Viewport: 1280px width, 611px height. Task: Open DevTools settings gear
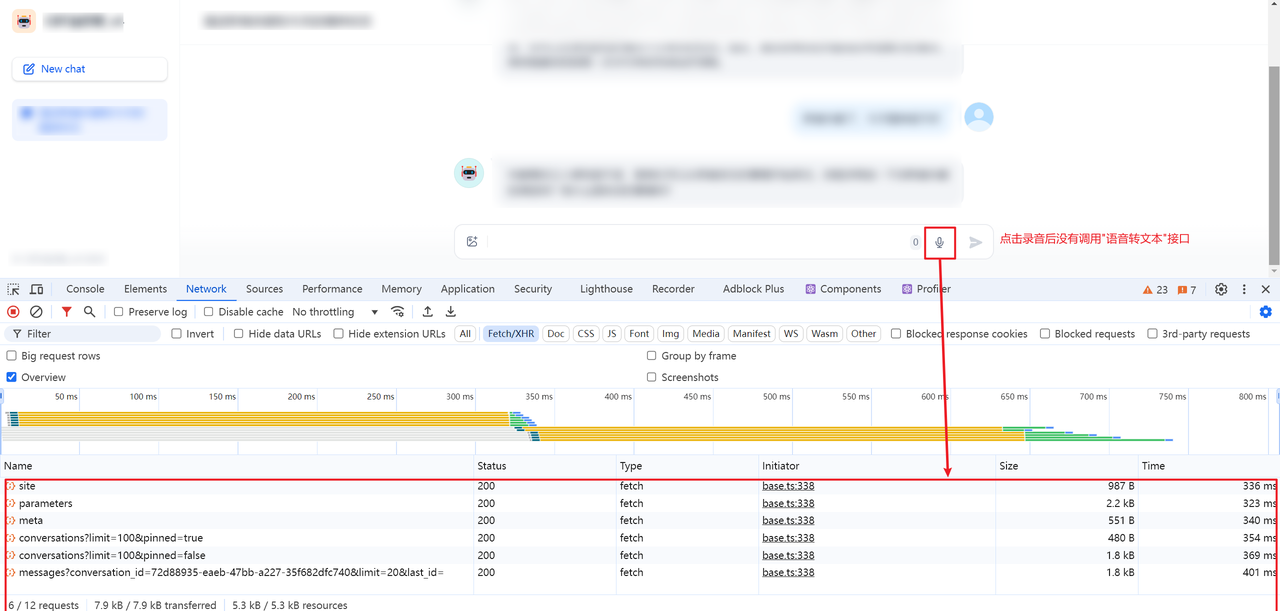click(1221, 289)
